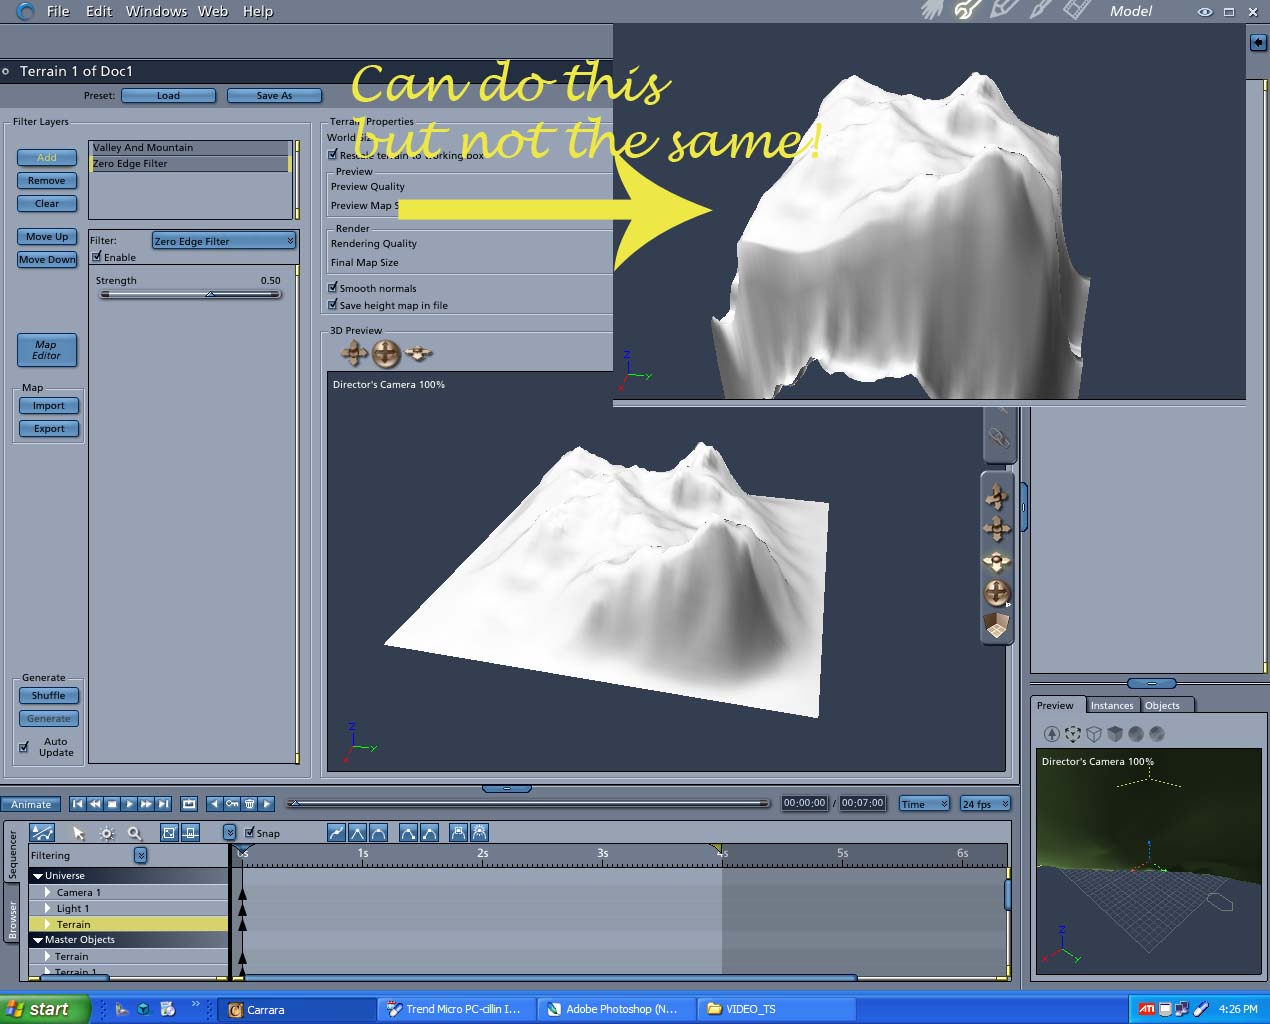
Task: Expand the Camera 1 tree item
Action: pos(47,892)
